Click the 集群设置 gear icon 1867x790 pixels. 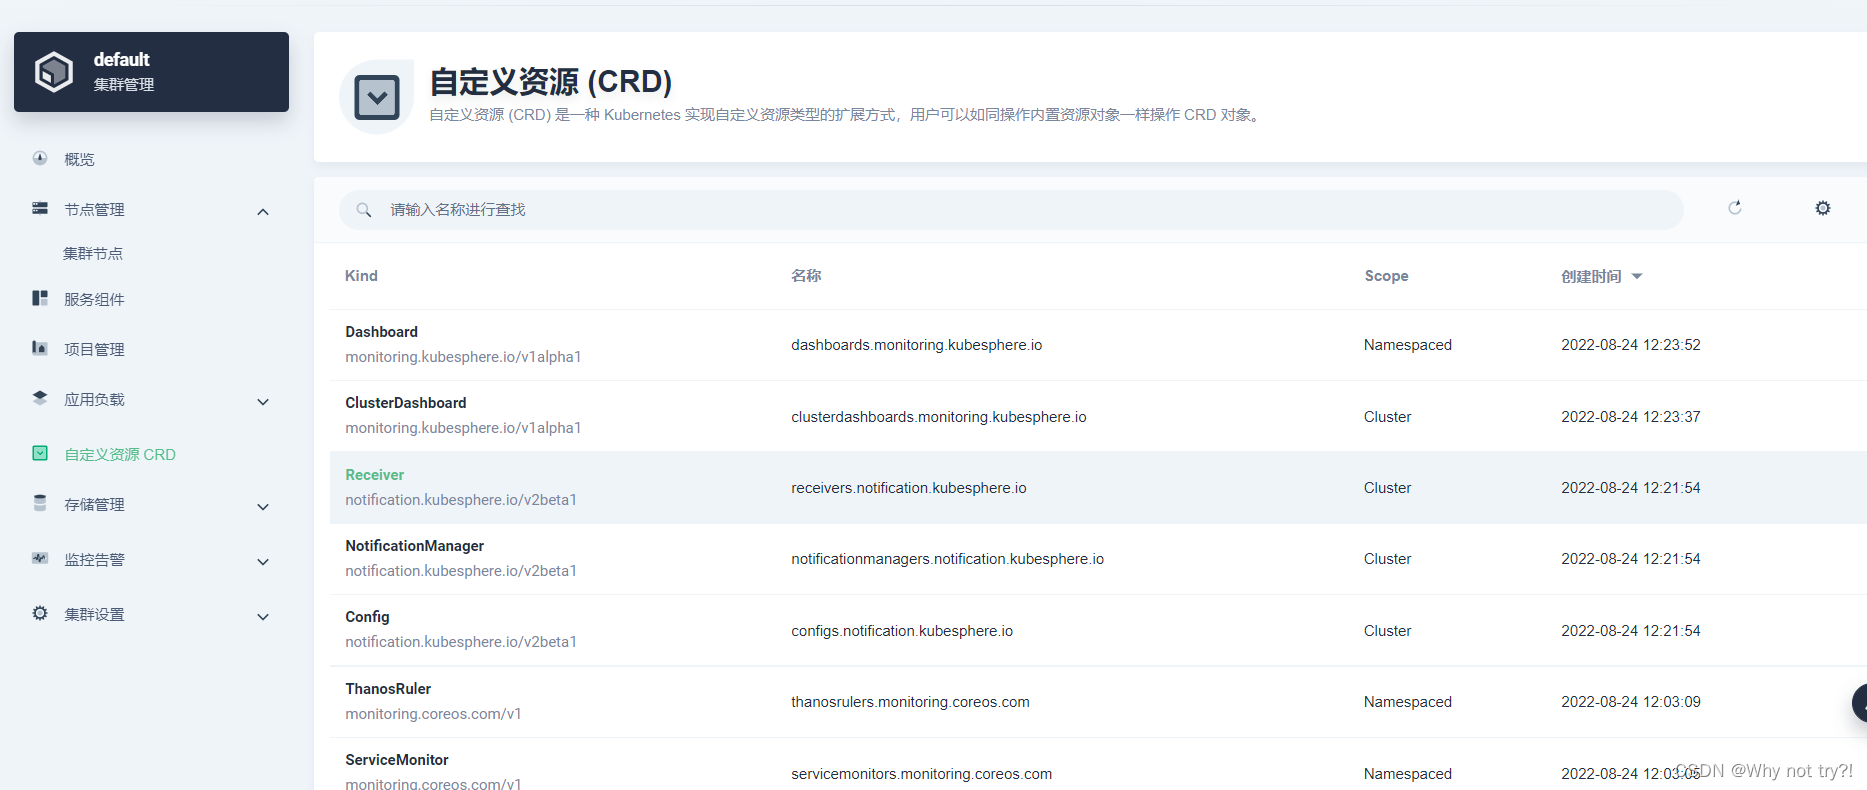(40, 613)
